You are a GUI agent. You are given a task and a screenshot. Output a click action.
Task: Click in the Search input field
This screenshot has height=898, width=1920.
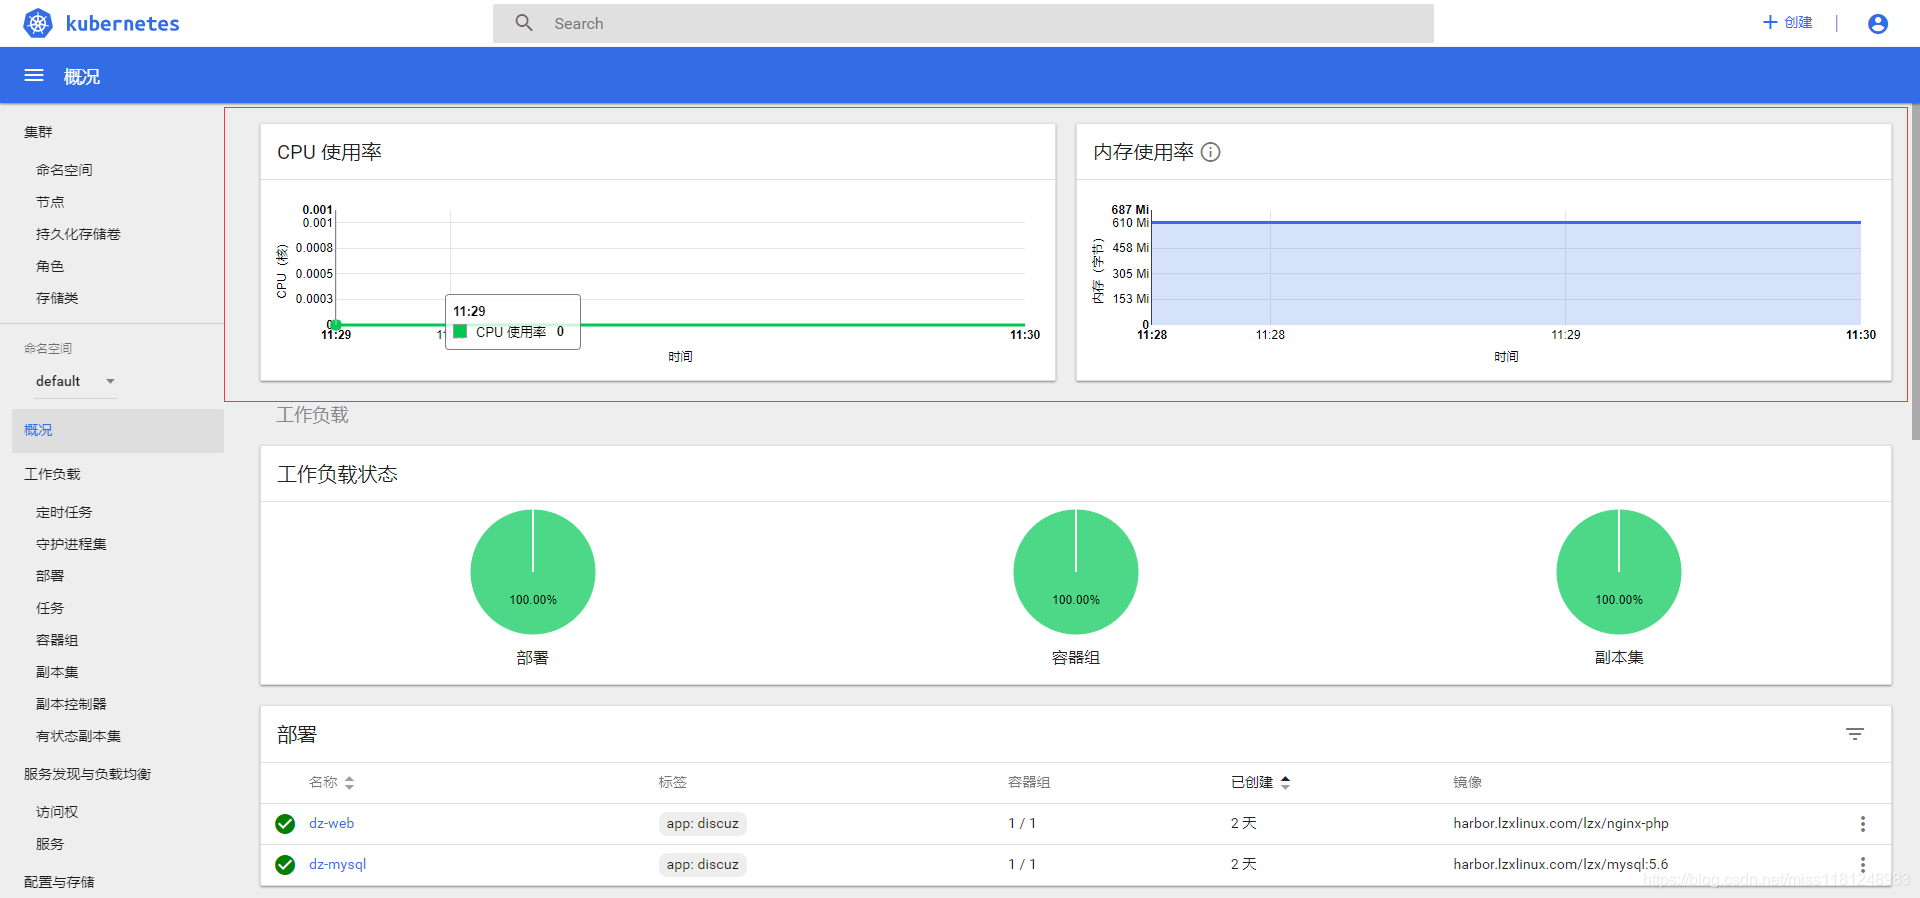963,23
